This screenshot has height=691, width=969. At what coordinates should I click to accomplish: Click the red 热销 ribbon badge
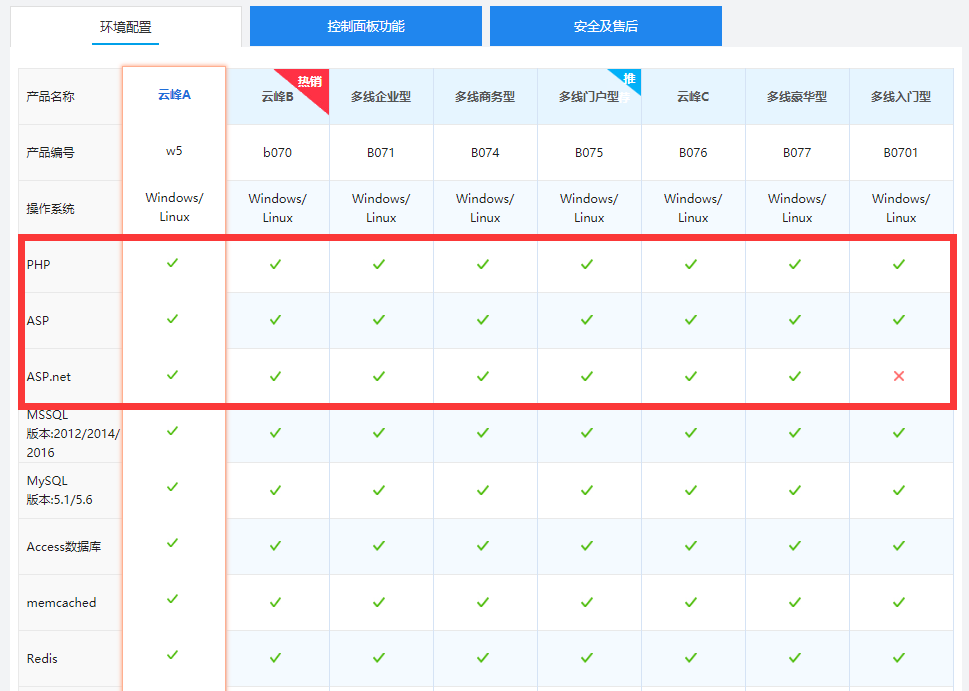point(312,82)
